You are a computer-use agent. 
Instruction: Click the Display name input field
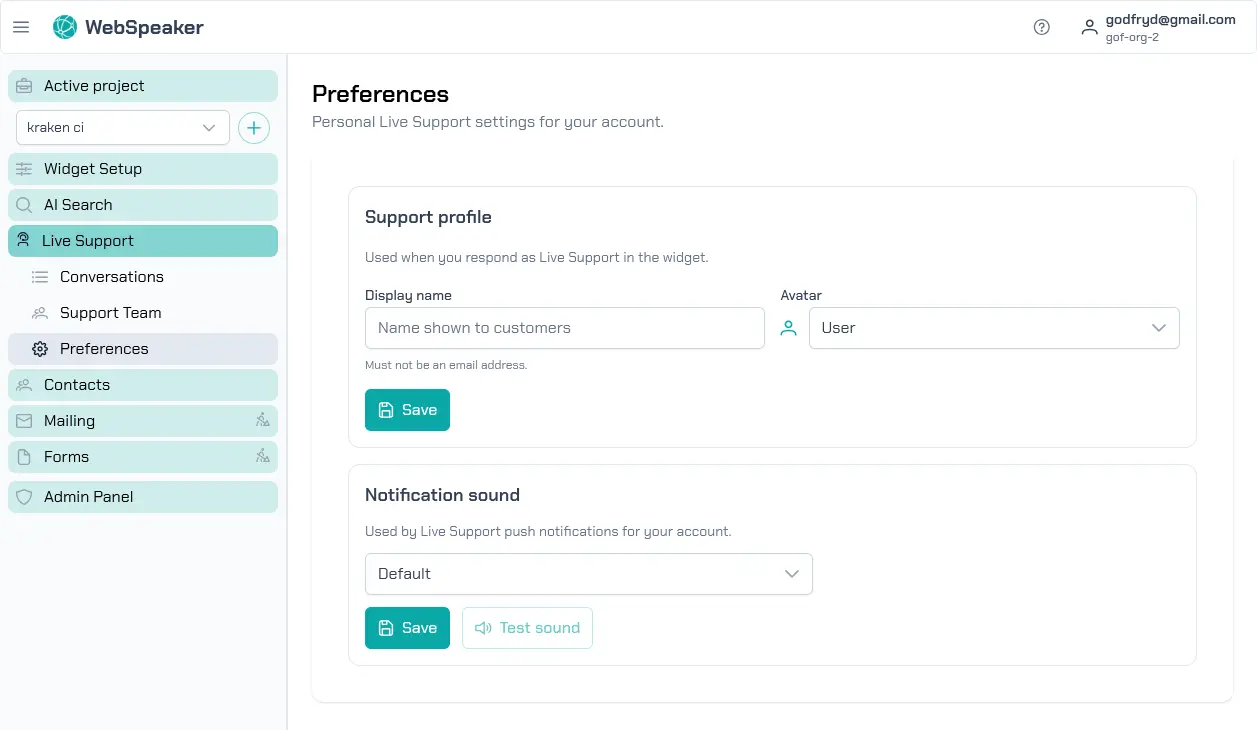pyautogui.click(x=564, y=327)
